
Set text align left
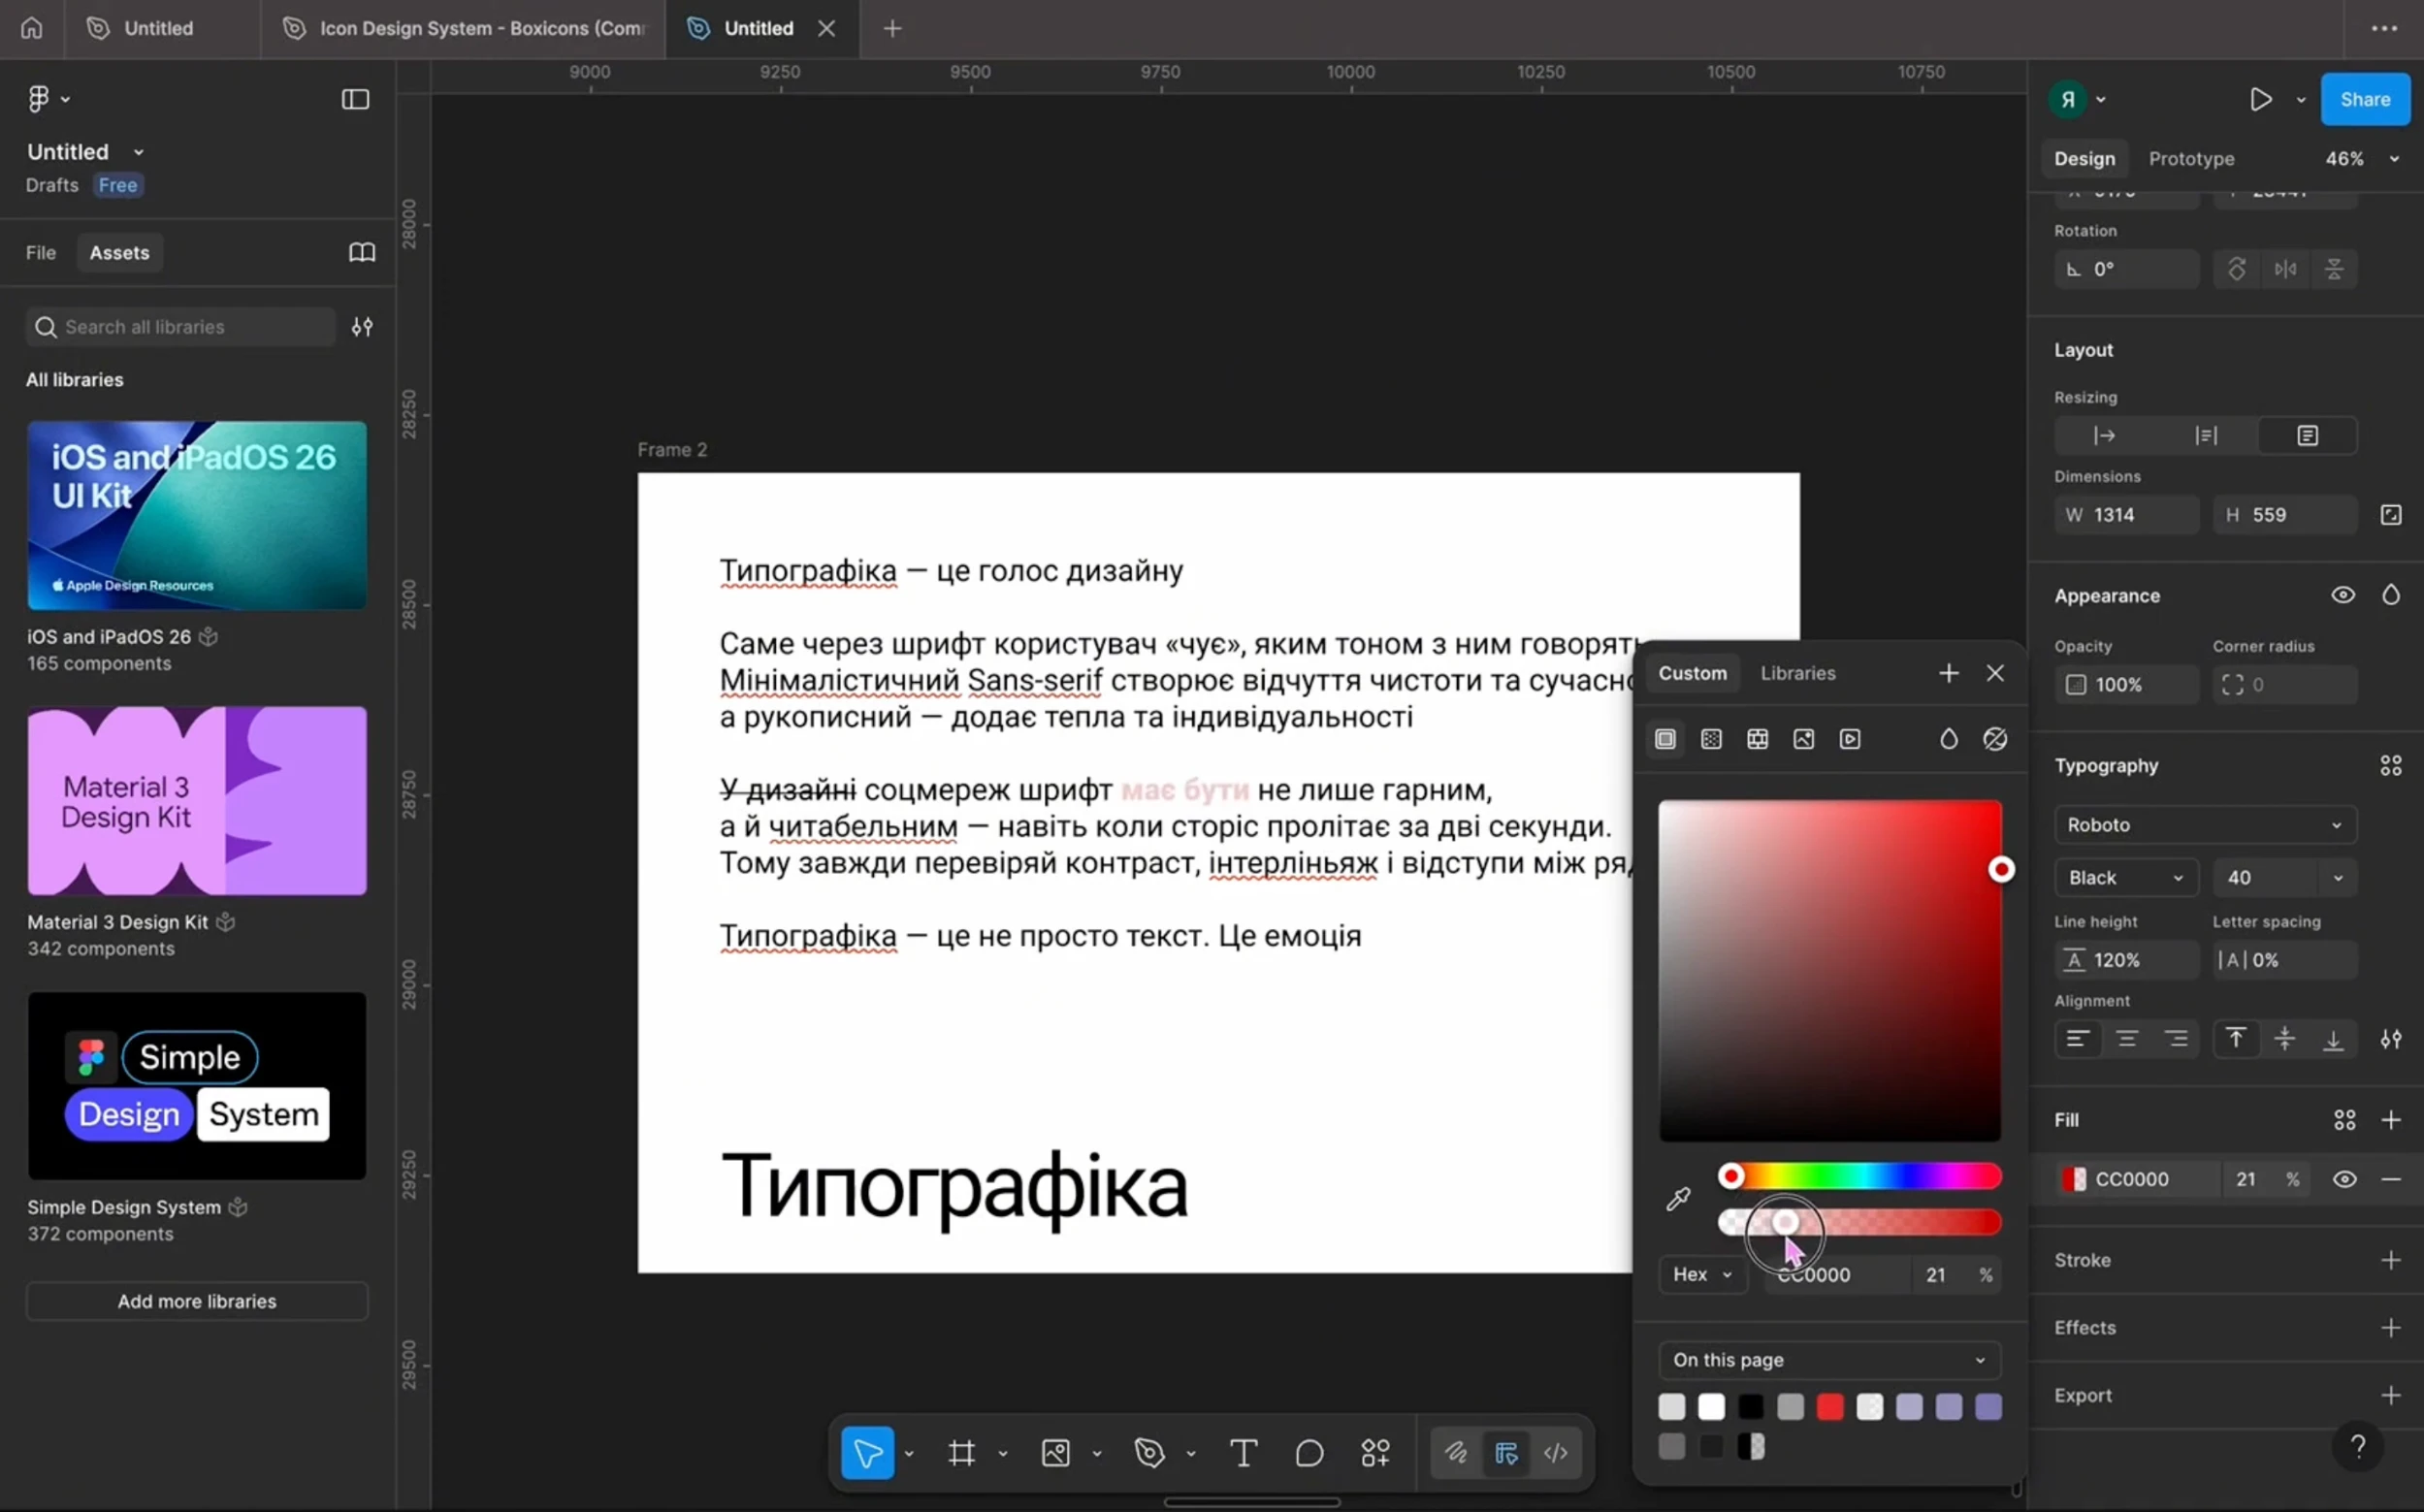(2077, 1039)
